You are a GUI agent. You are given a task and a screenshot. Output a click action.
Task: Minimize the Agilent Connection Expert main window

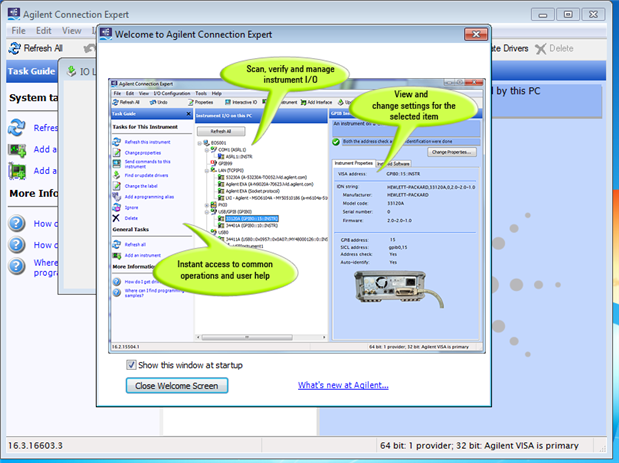click(542, 15)
